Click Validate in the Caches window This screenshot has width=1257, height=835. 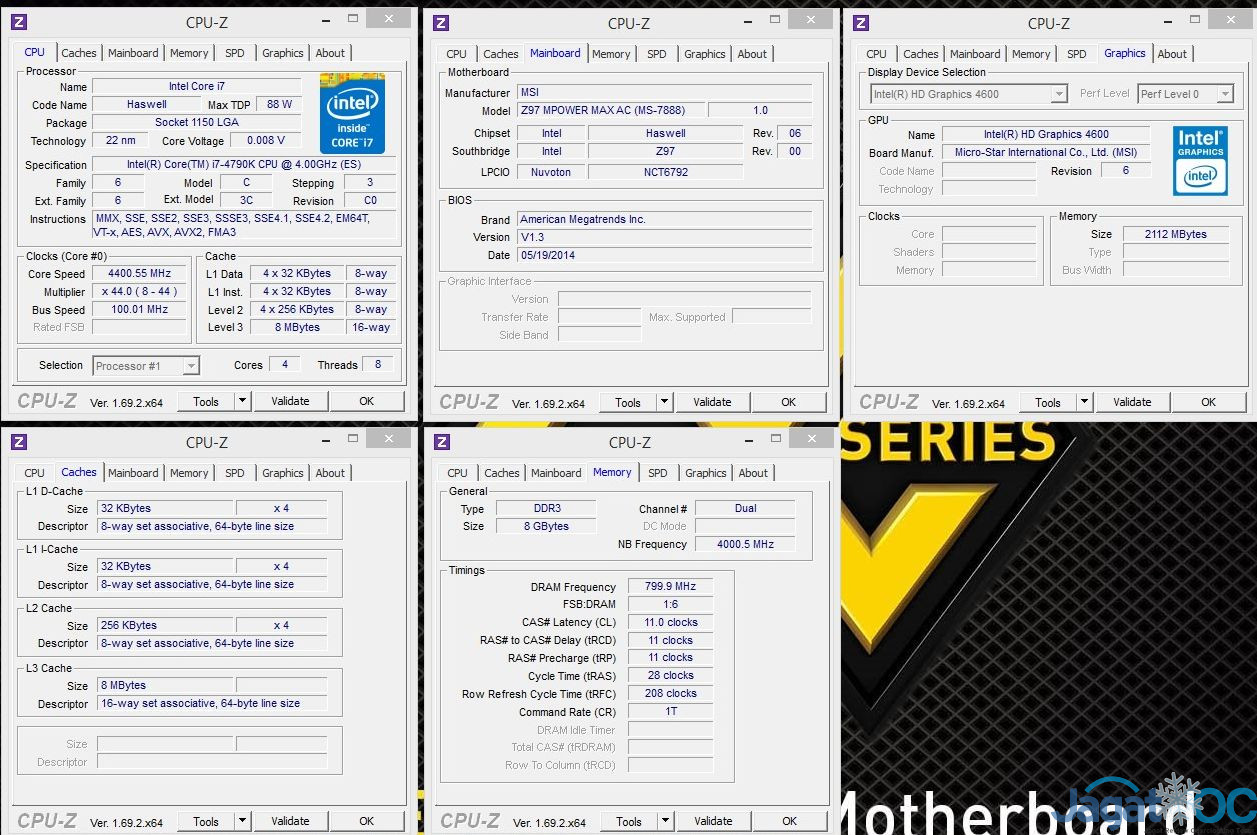[290, 821]
